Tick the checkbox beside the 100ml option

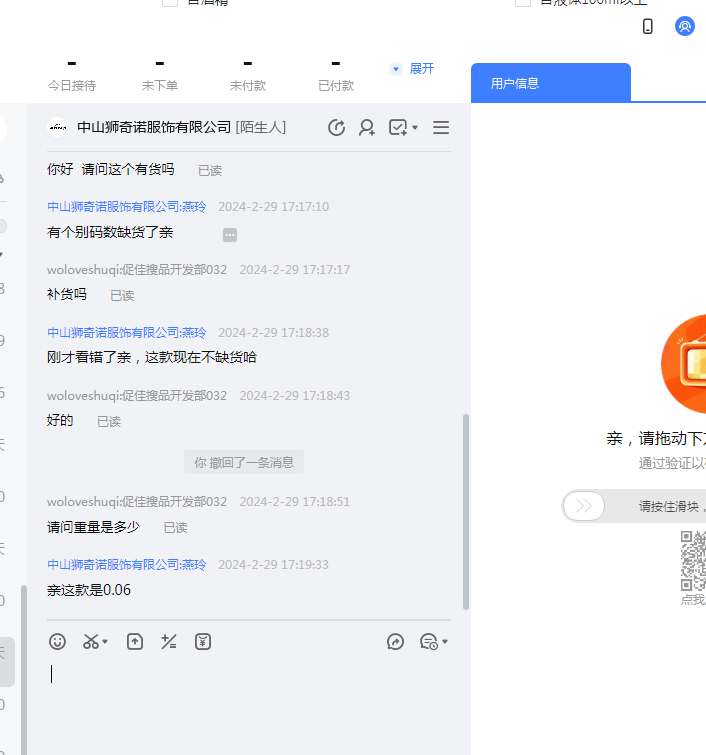[x=522, y=3]
